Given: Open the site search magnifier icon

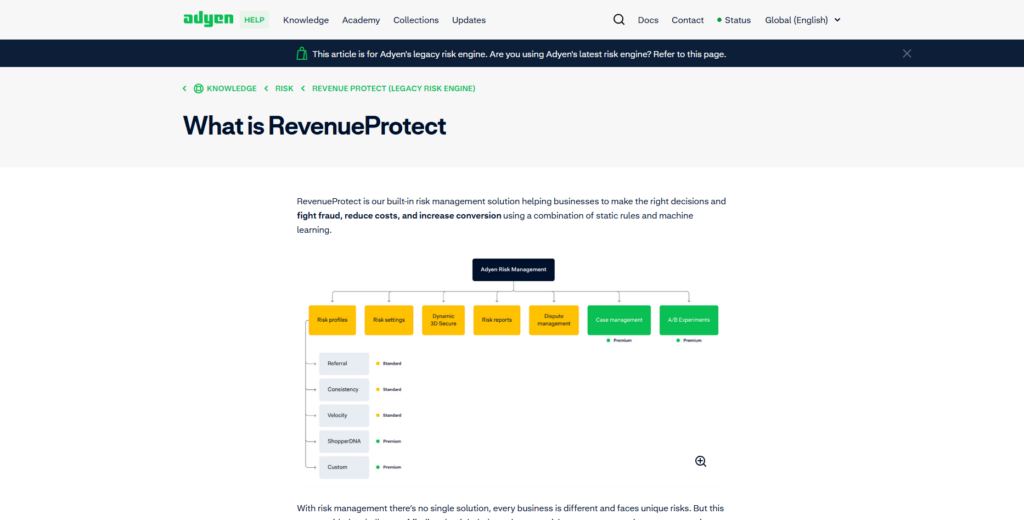Looking at the screenshot, I should point(619,20).
